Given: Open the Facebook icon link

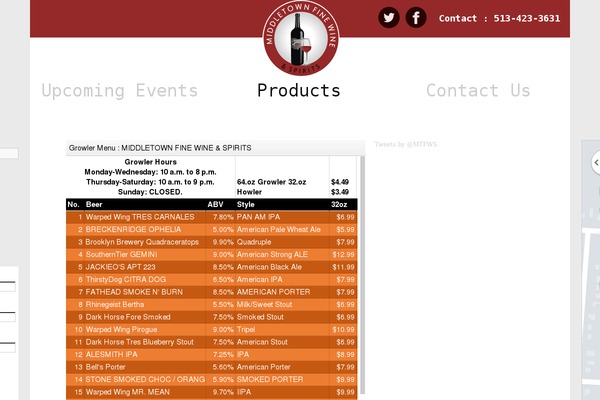Looking at the screenshot, I should coord(416,18).
